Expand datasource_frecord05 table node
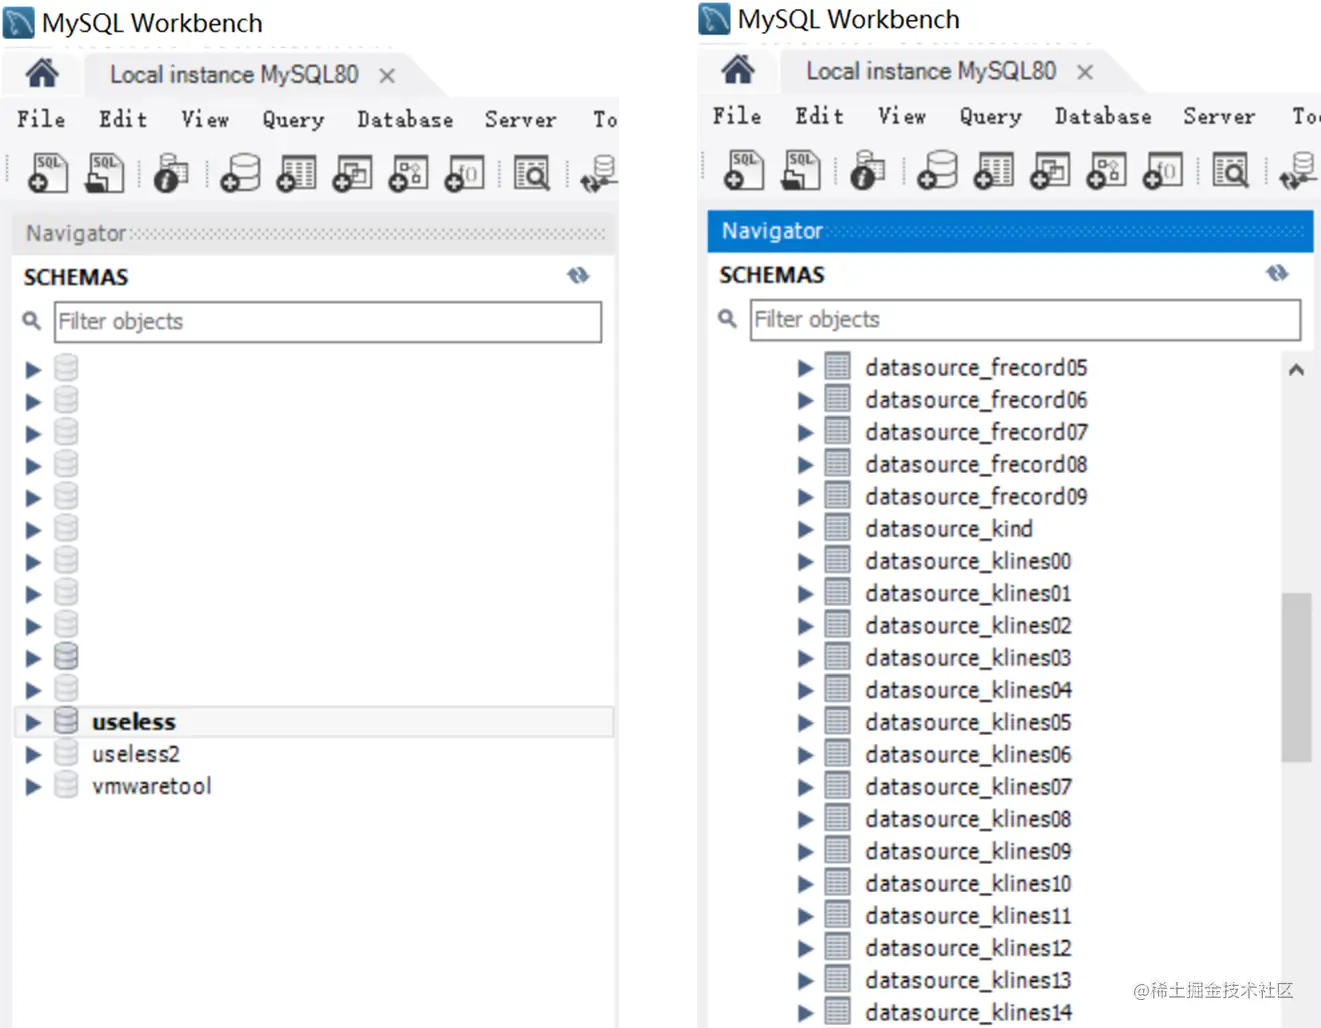 [805, 368]
